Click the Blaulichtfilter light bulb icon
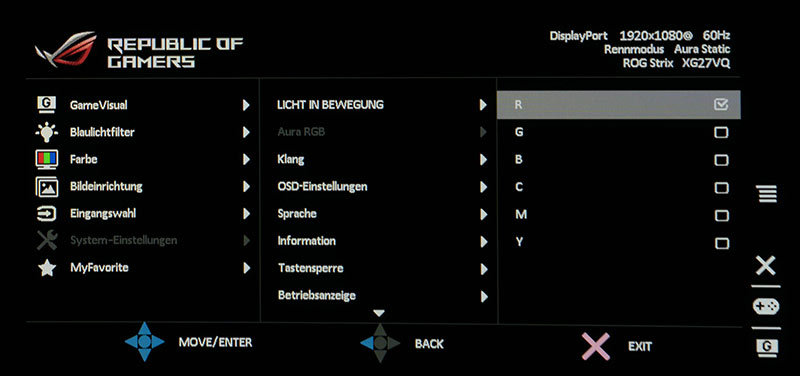 [x=47, y=132]
